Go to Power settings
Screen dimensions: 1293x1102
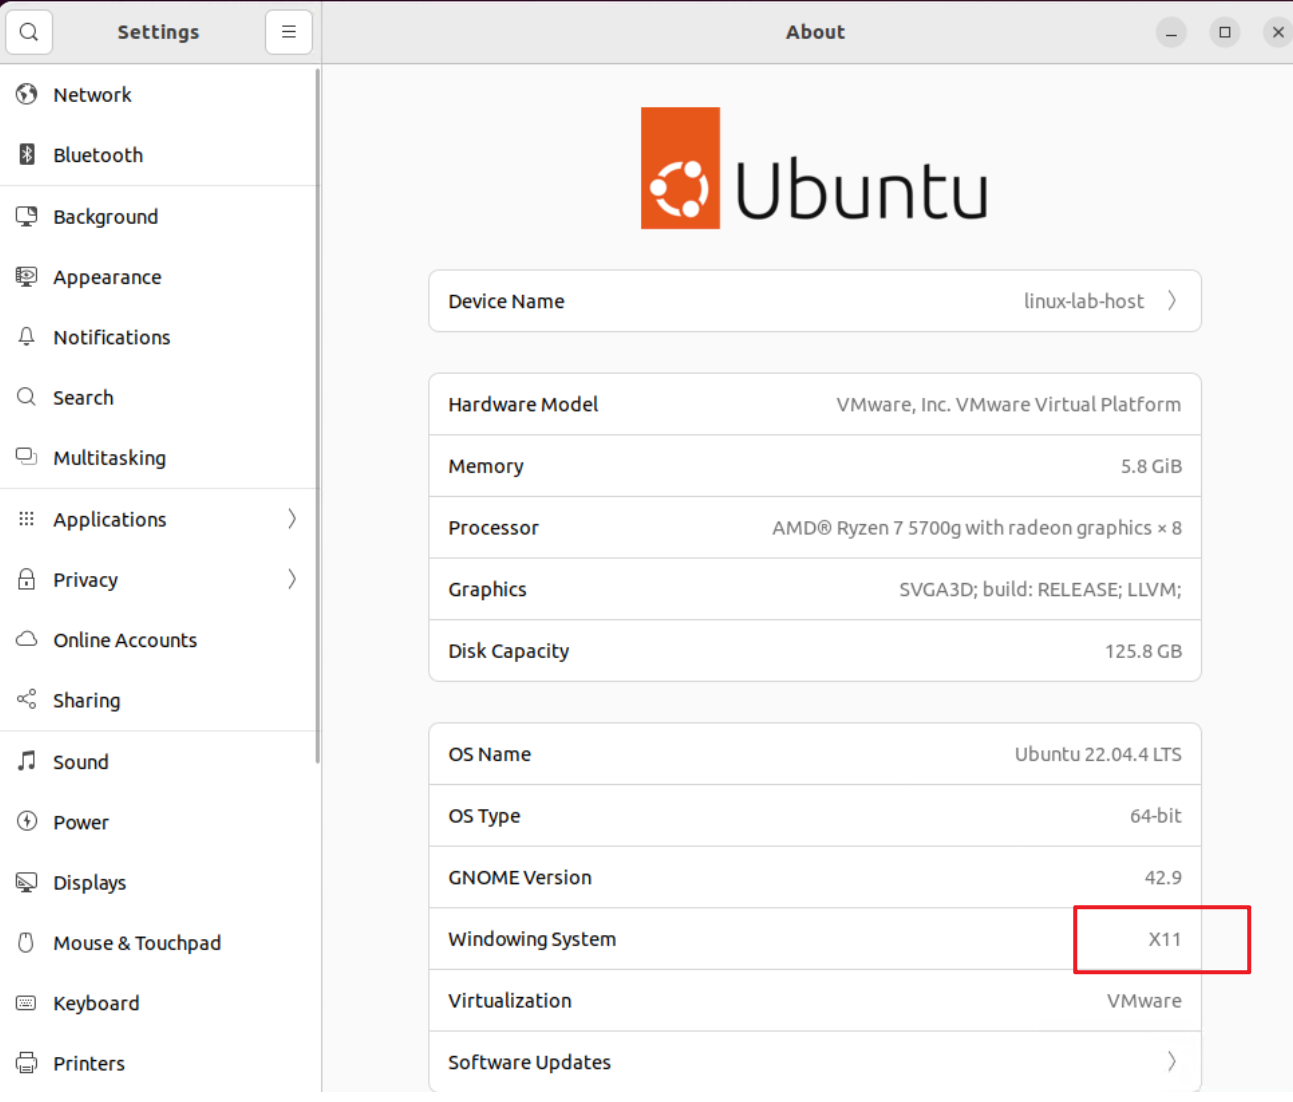160,822
